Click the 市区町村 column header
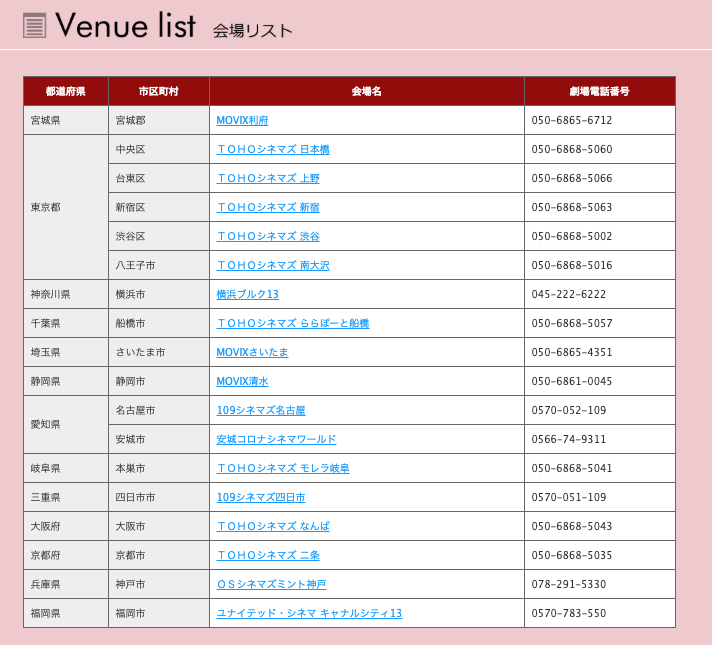 159,91
